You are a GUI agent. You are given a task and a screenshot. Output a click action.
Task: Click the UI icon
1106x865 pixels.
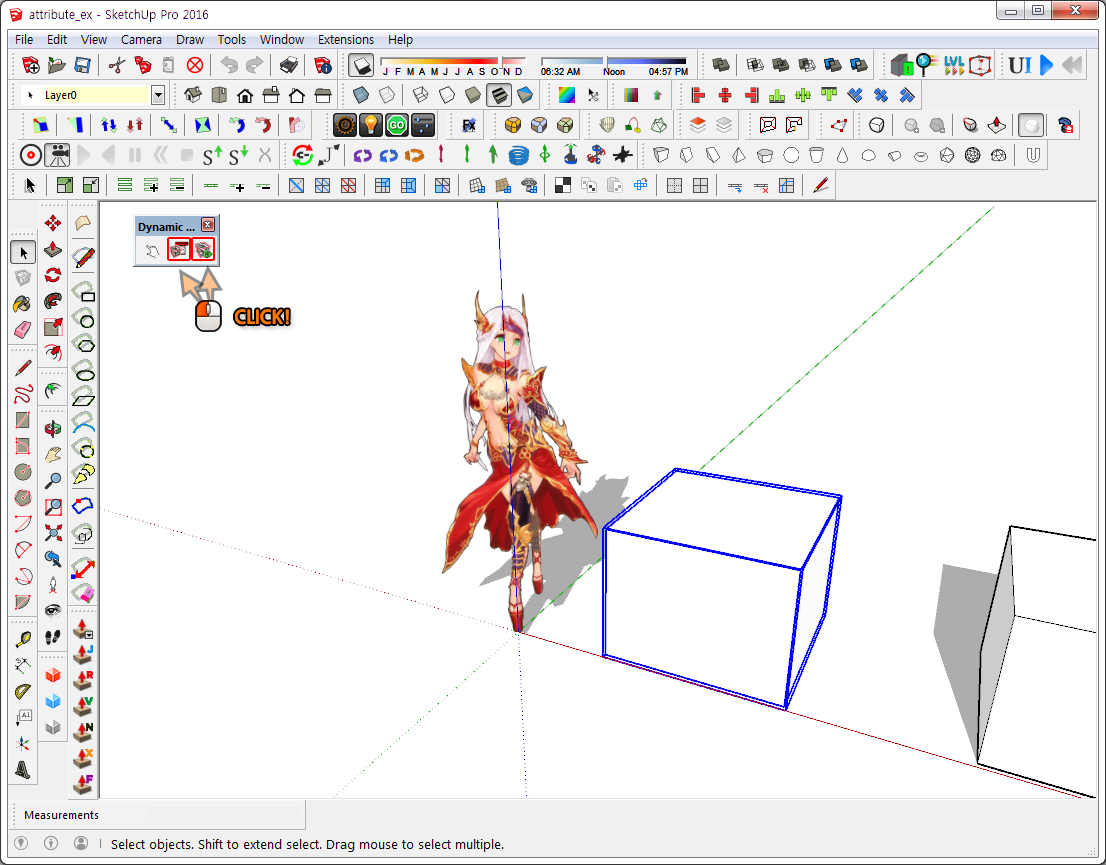[x=1020, y=66]
